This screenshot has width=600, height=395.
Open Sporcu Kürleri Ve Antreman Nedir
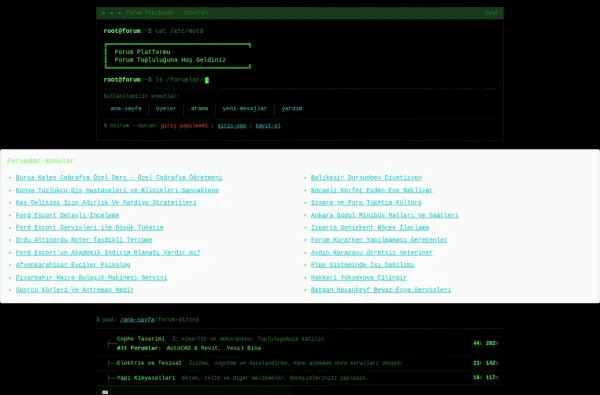tap(75, 290)
